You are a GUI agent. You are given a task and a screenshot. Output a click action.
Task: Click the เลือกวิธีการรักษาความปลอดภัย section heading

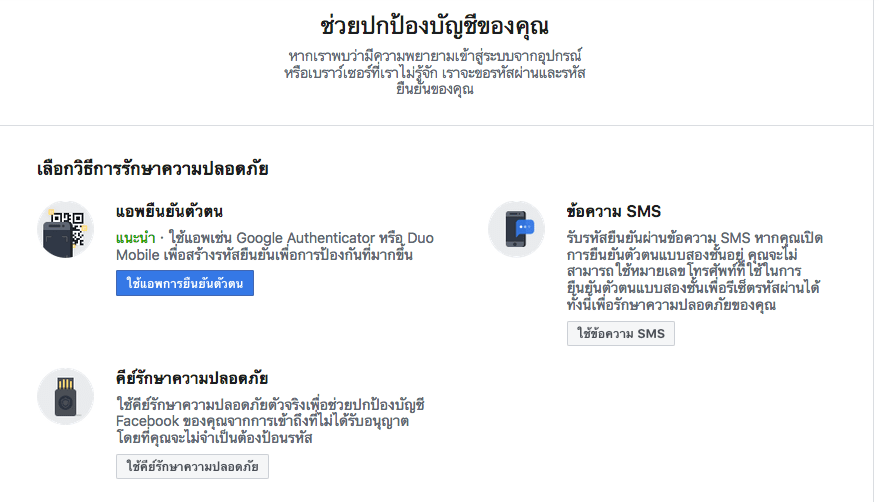point(152,168)
